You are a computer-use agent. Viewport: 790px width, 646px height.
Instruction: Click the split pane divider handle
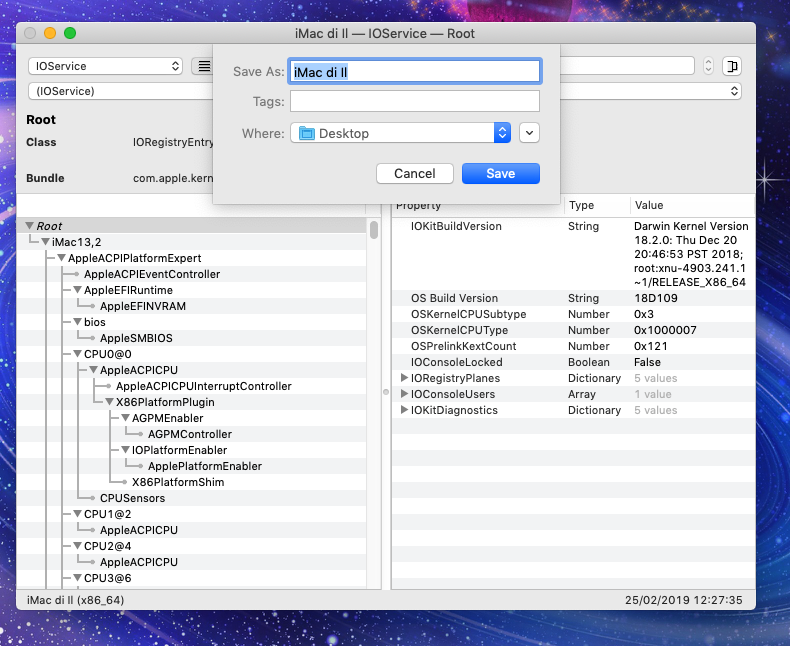[x=386, y=392]
